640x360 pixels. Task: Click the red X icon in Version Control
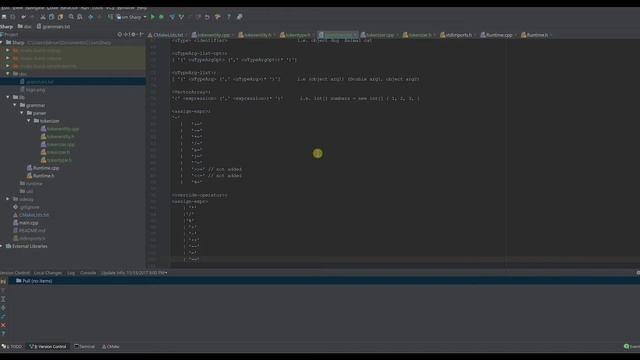tap(3, 325)
